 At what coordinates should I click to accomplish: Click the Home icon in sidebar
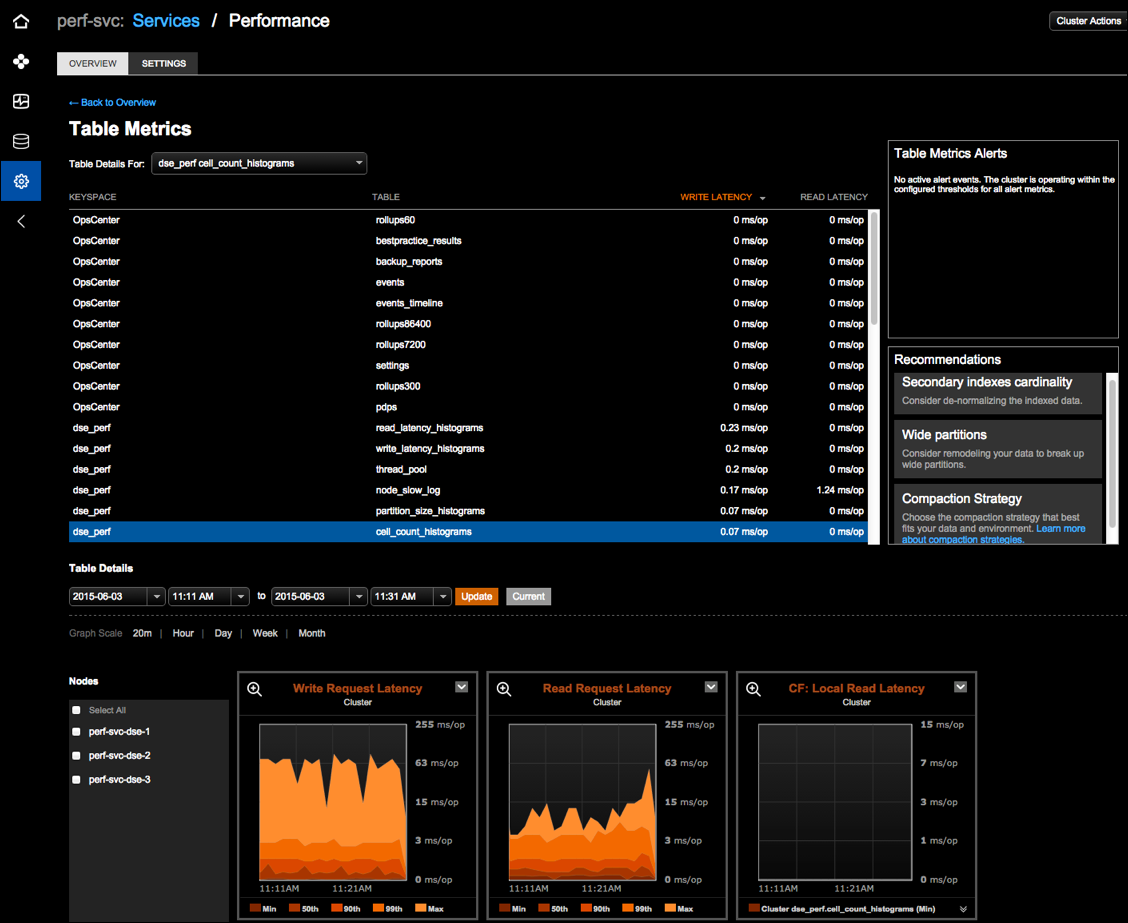click(x=21, y=21)
